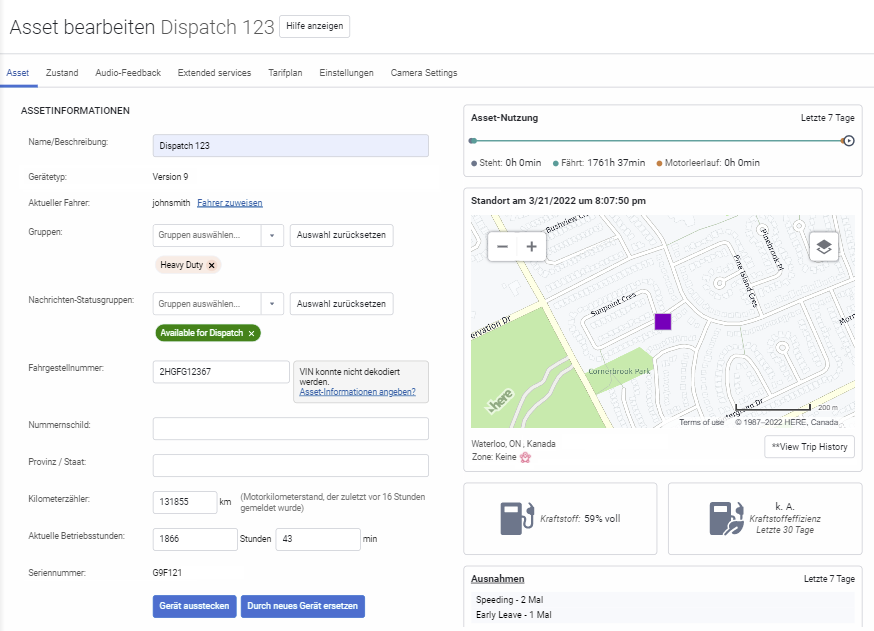Click the Fahrer zuweisen link
This screenshot has height=631, width=874.
(x=229, y=203)
